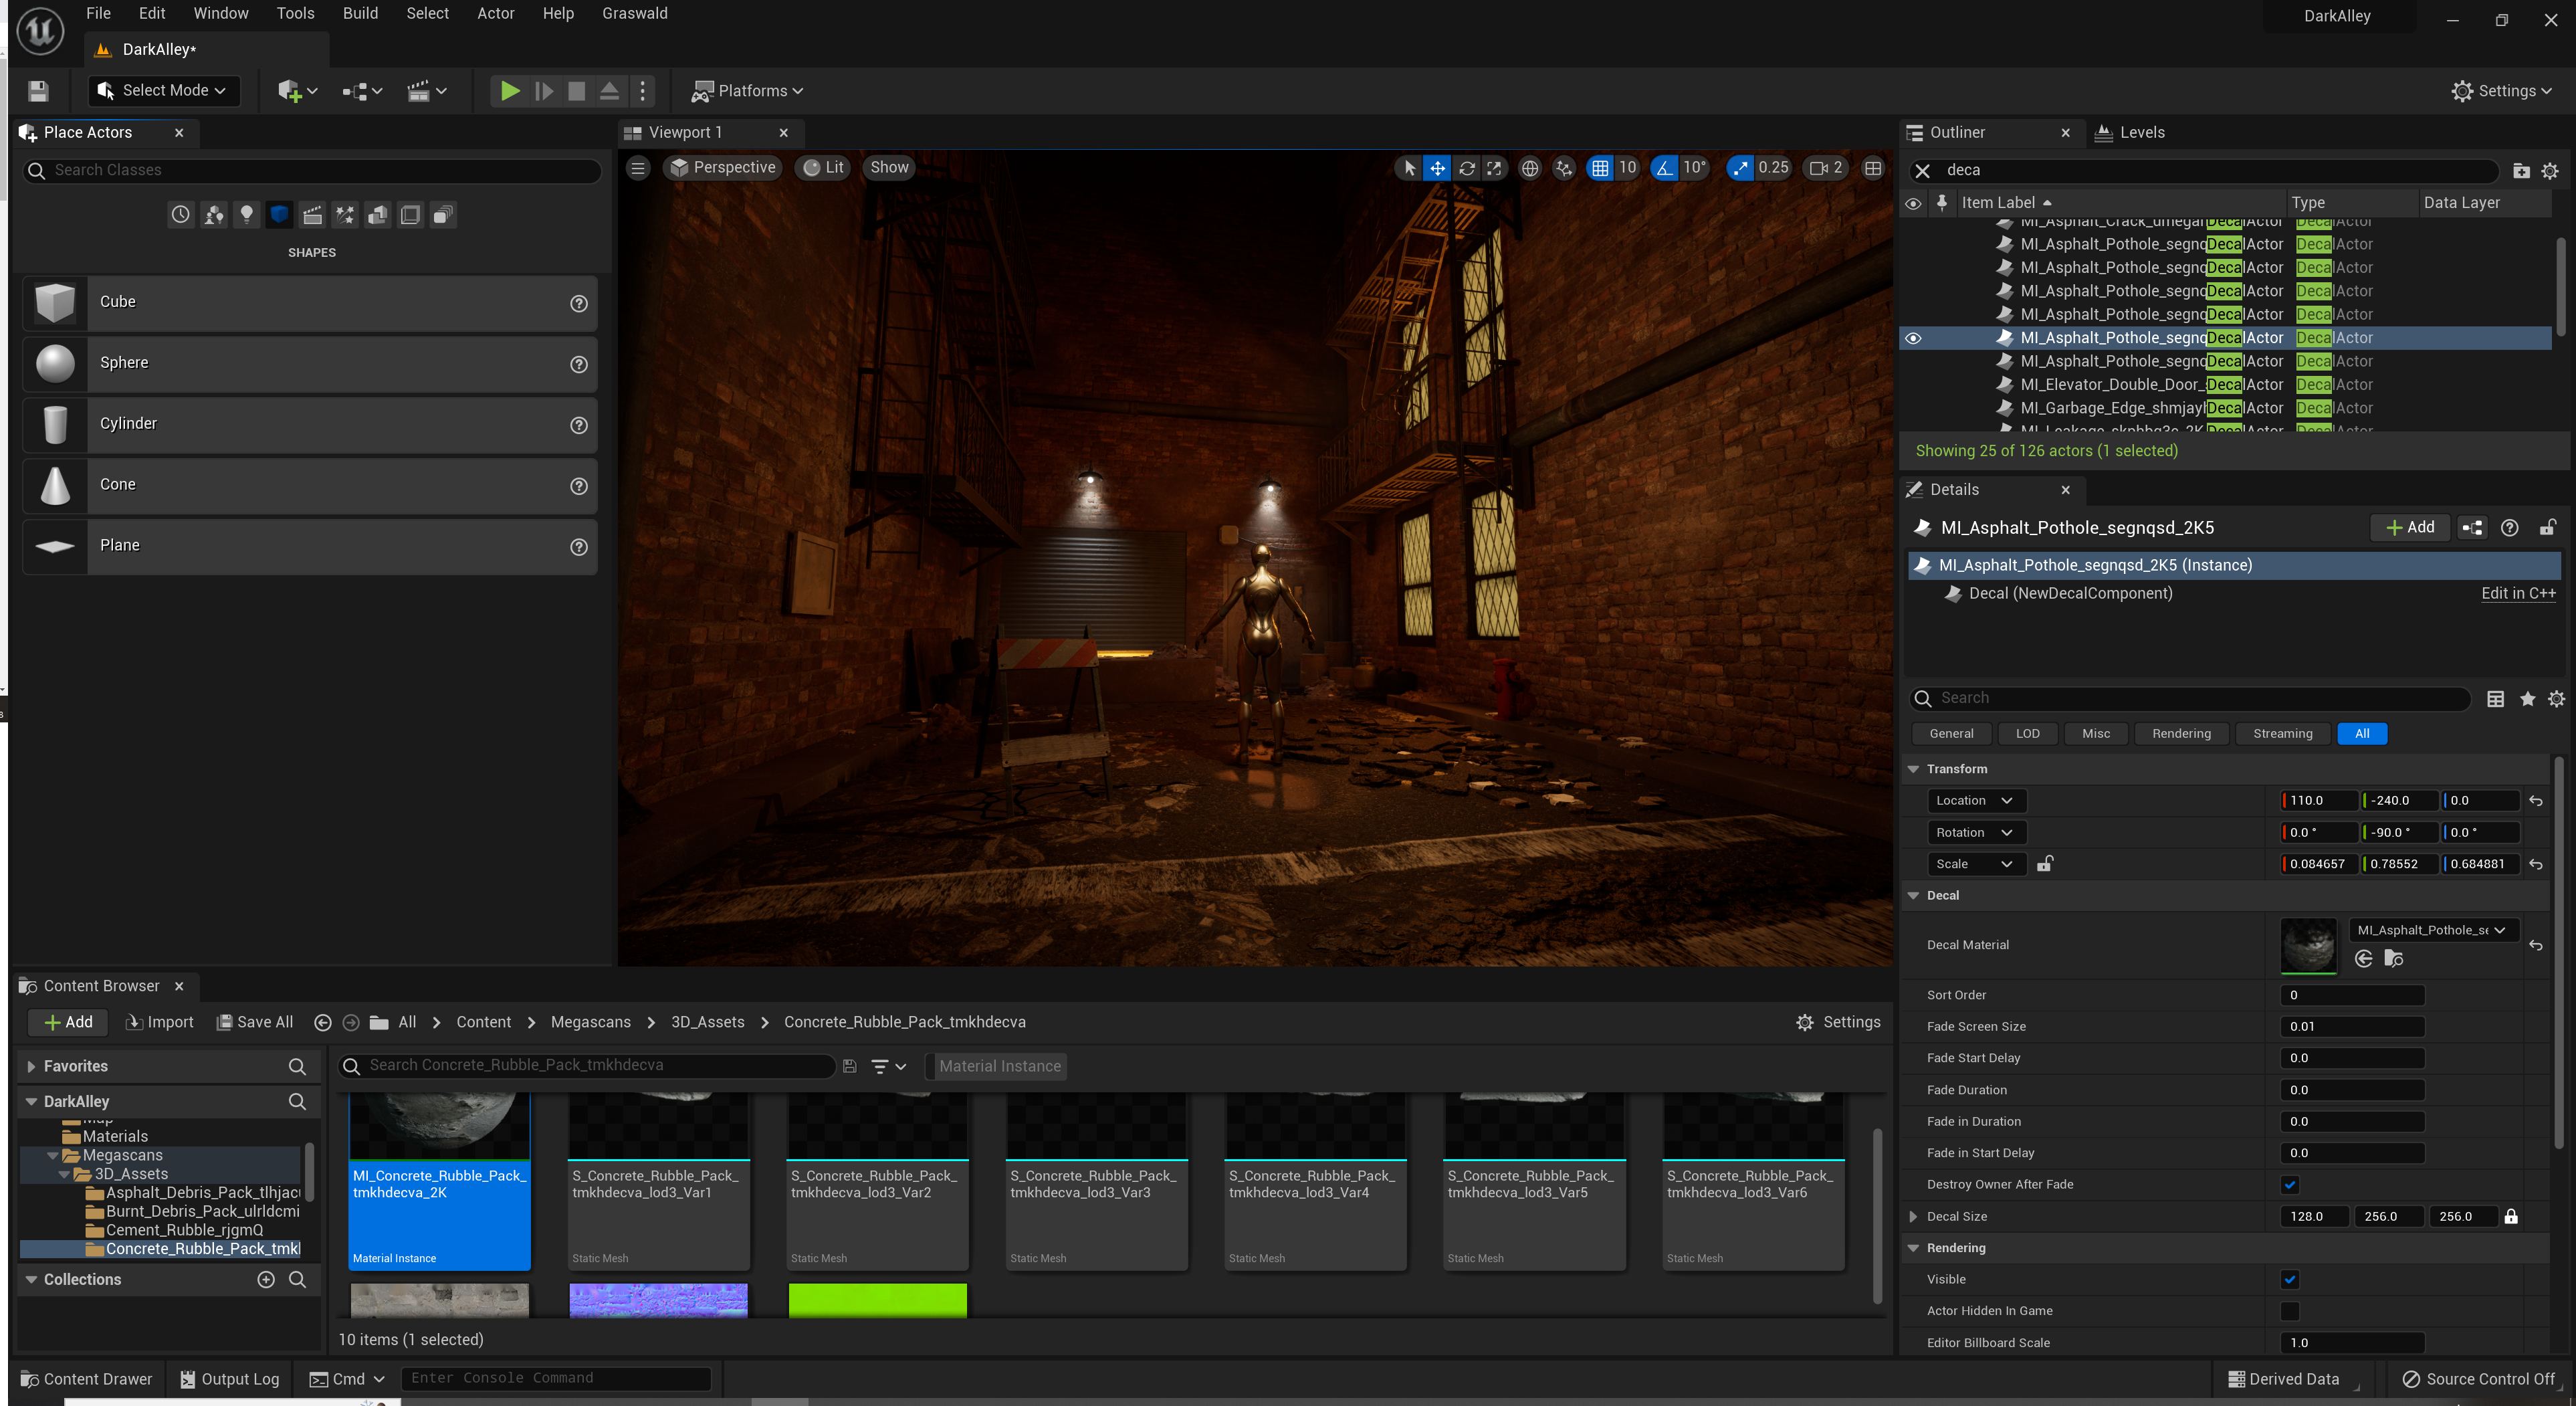Open the Build menu
This screenshot has height=1406, width=2576.
click(360, 13)
